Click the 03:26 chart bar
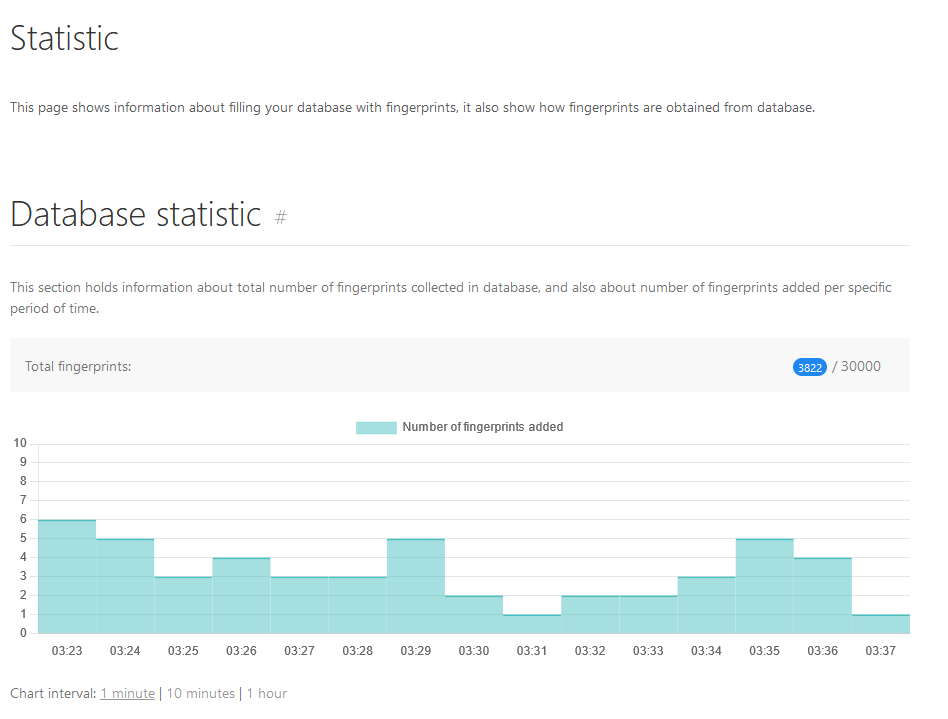Image resolution: width=948 pixels, height=719 pixels. click(241, 596)
